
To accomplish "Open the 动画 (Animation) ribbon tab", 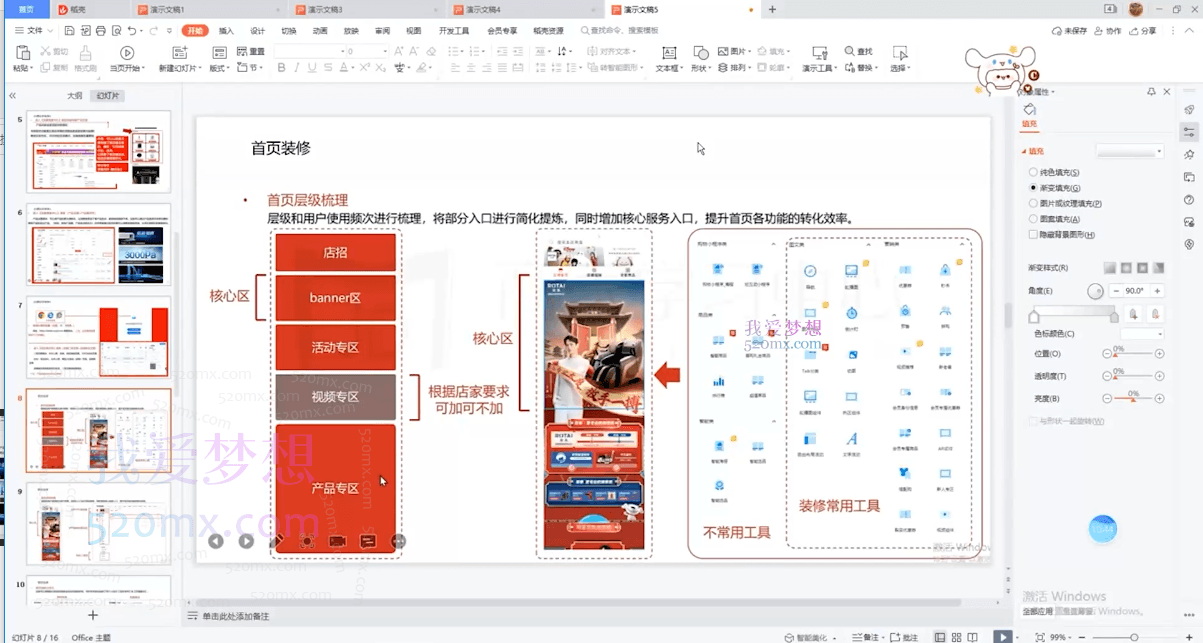I will [320, 31].
